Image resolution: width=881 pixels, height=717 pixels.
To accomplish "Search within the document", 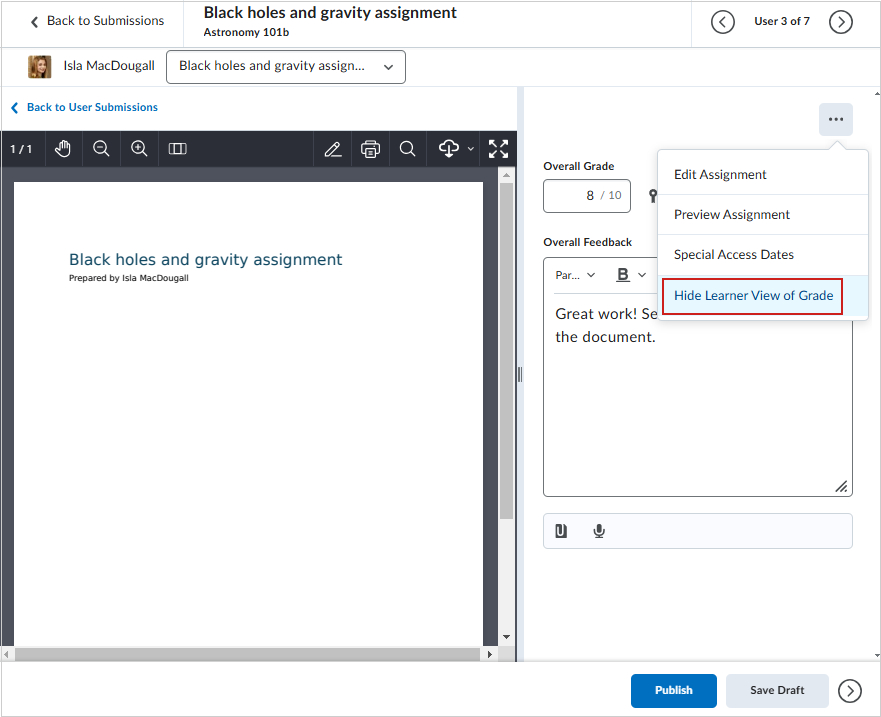I will tap(407, 149).
